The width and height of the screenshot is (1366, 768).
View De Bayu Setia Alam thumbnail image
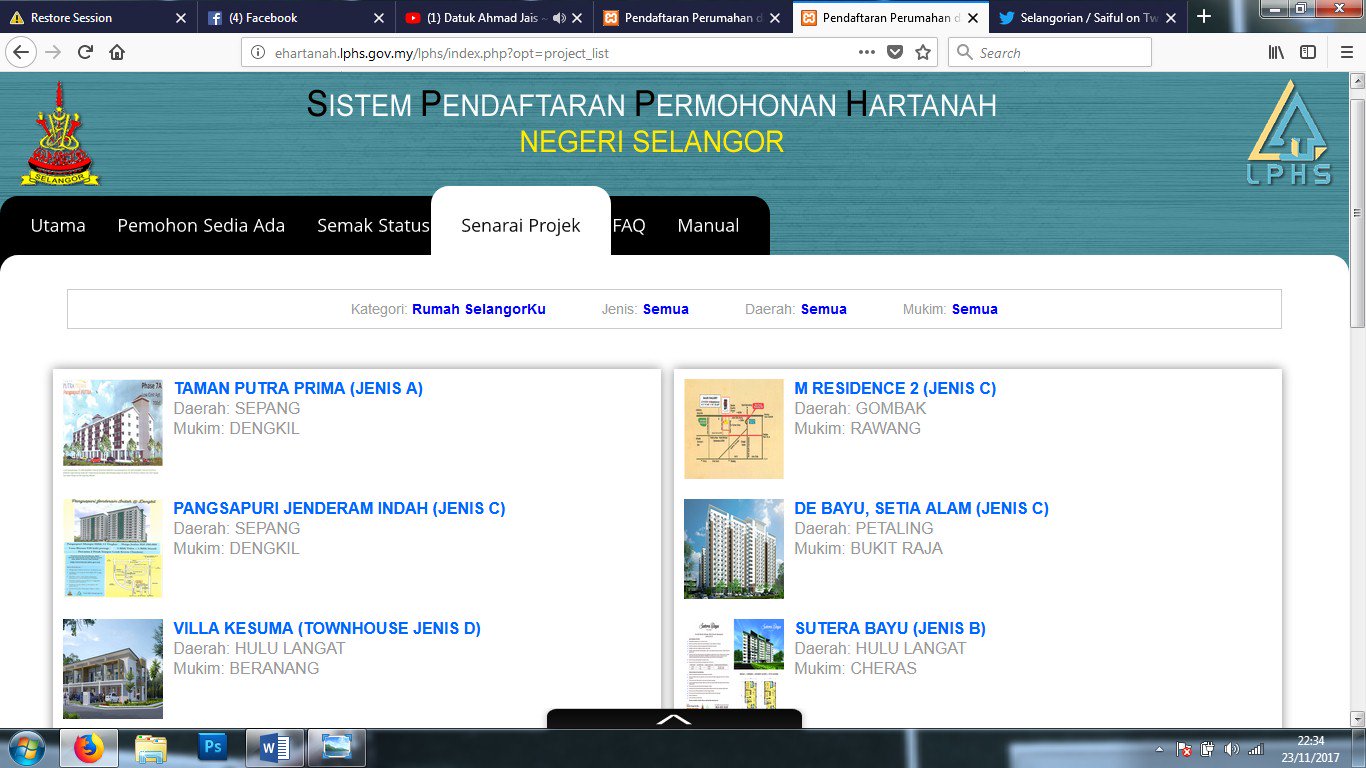coord(733,548)
